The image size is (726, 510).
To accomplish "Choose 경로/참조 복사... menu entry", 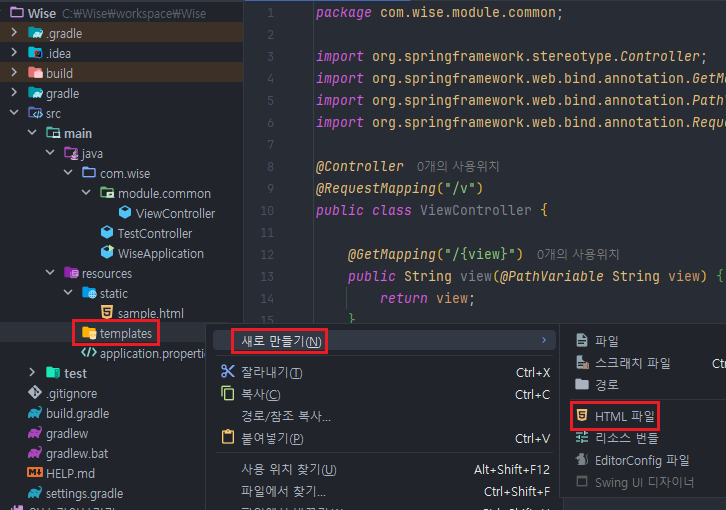I will [x=384, y=416].
